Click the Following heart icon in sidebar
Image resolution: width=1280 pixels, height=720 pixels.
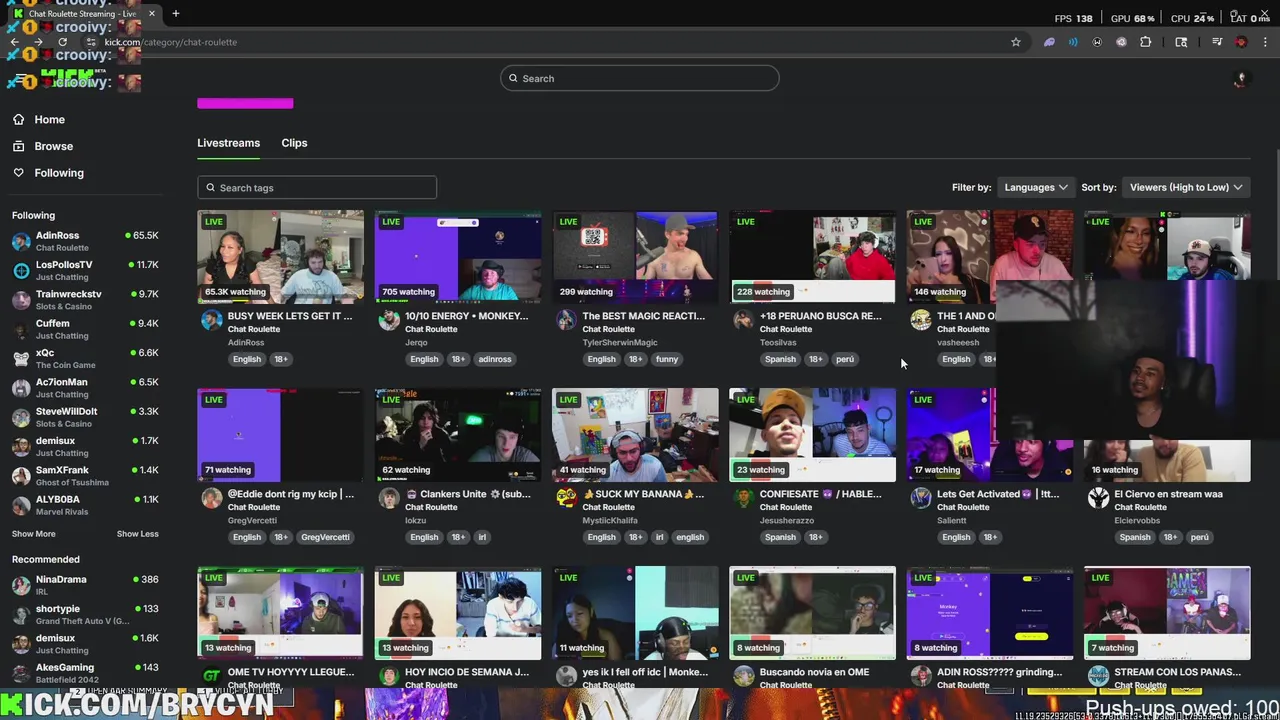point(18,173)
